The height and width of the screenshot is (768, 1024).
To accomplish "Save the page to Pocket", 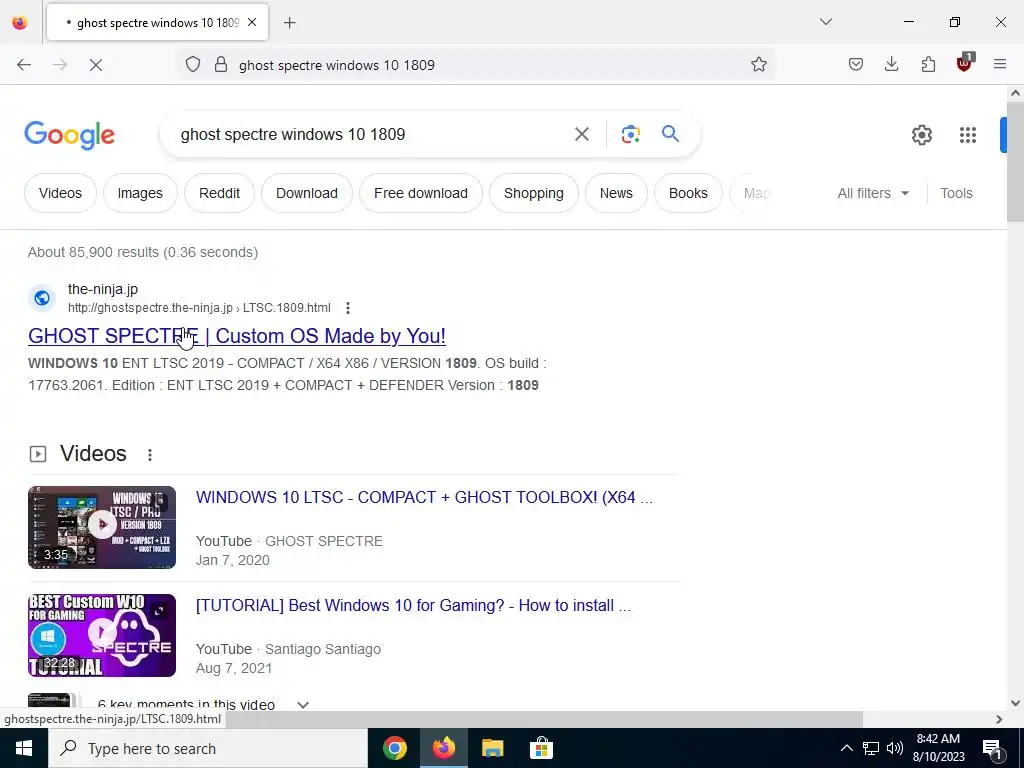I will tap(856, 65).
